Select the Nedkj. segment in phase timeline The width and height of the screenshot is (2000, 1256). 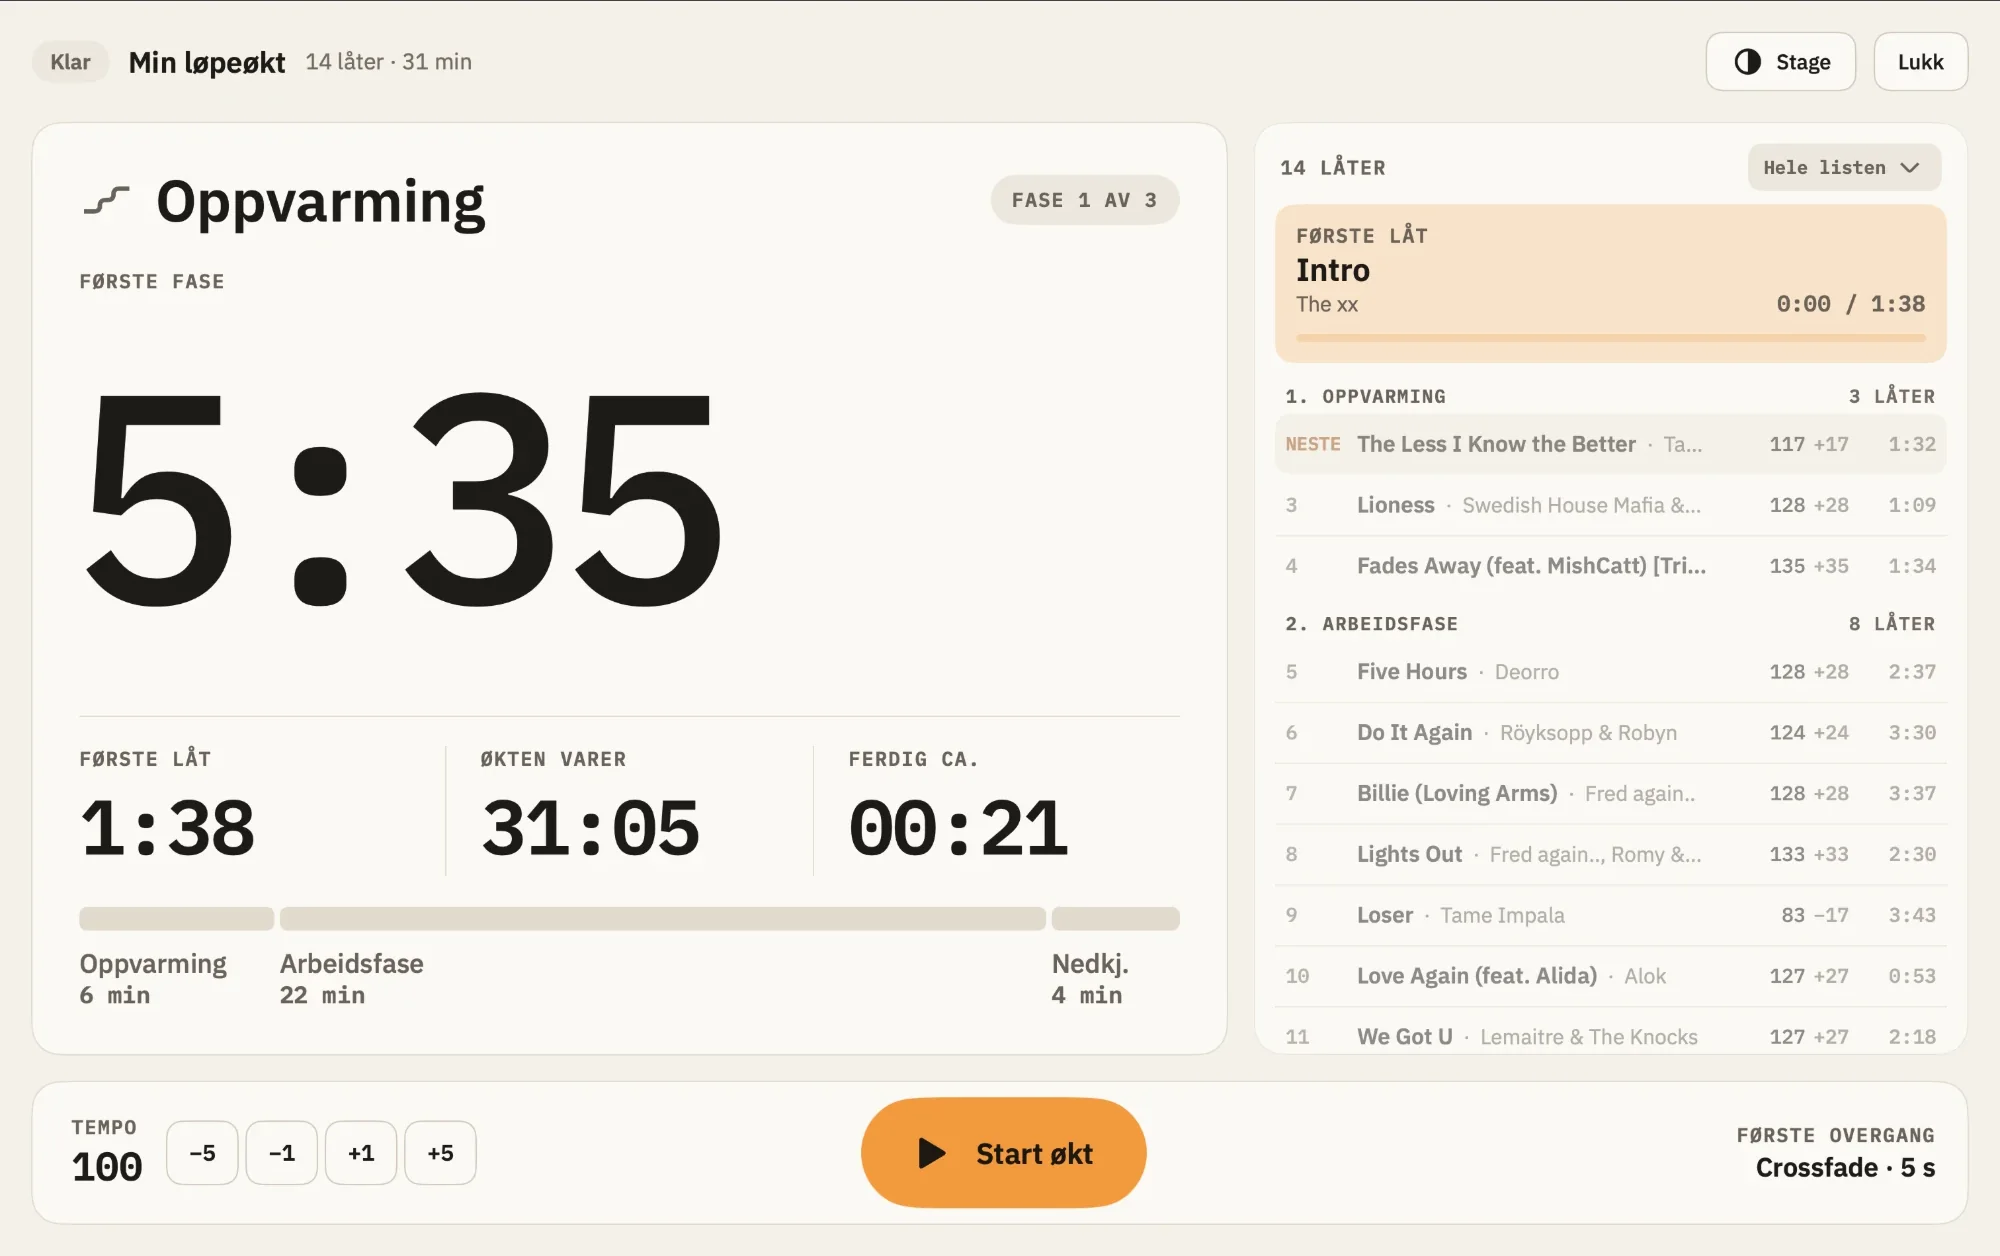pos(1115,918)
